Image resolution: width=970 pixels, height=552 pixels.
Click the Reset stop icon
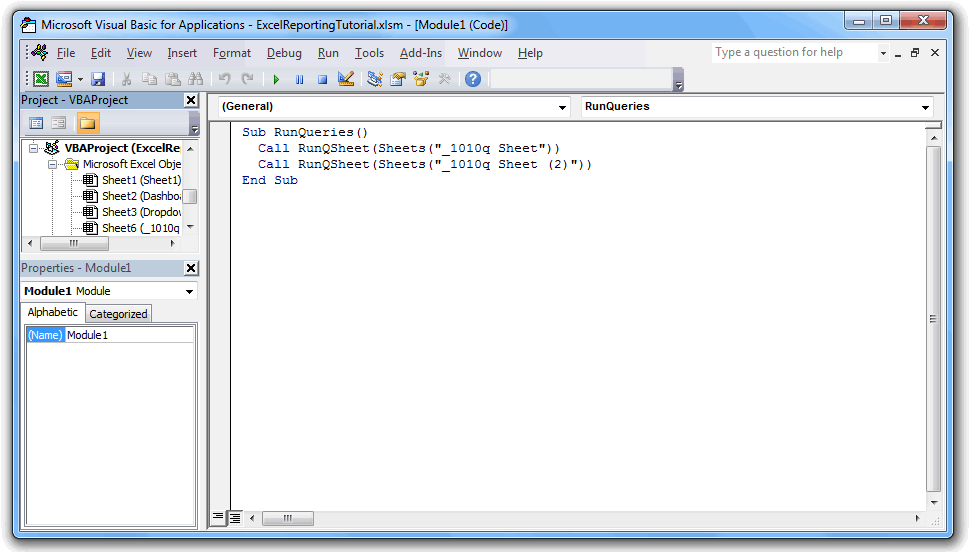tap(322, 79)
